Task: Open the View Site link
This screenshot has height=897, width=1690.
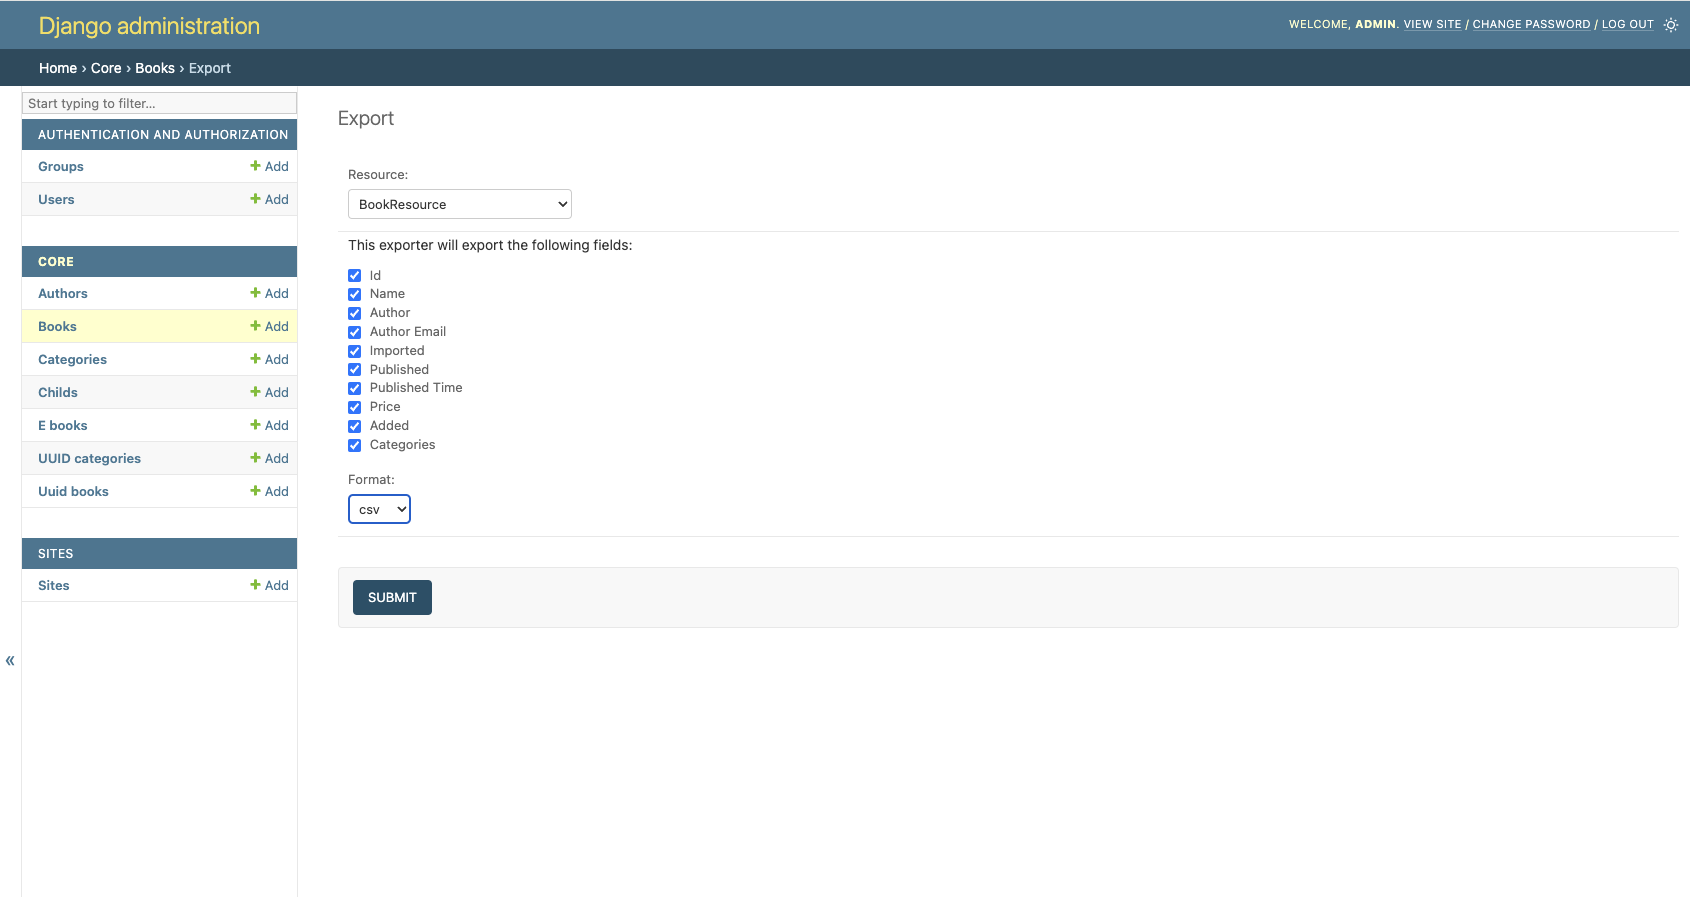Action: 1432,25
